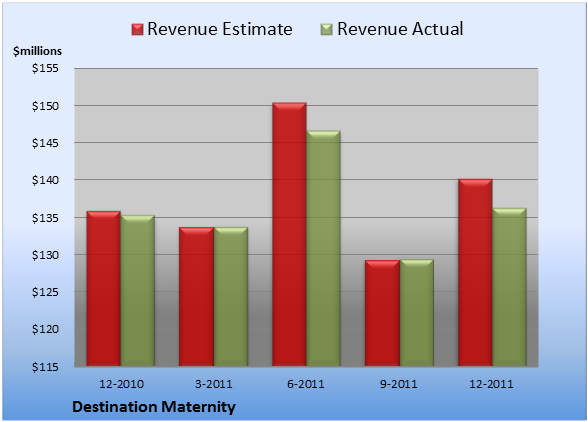Click the $125 y-axis label
The height and width of the screenshot is (422, 588).
[45, 292]
